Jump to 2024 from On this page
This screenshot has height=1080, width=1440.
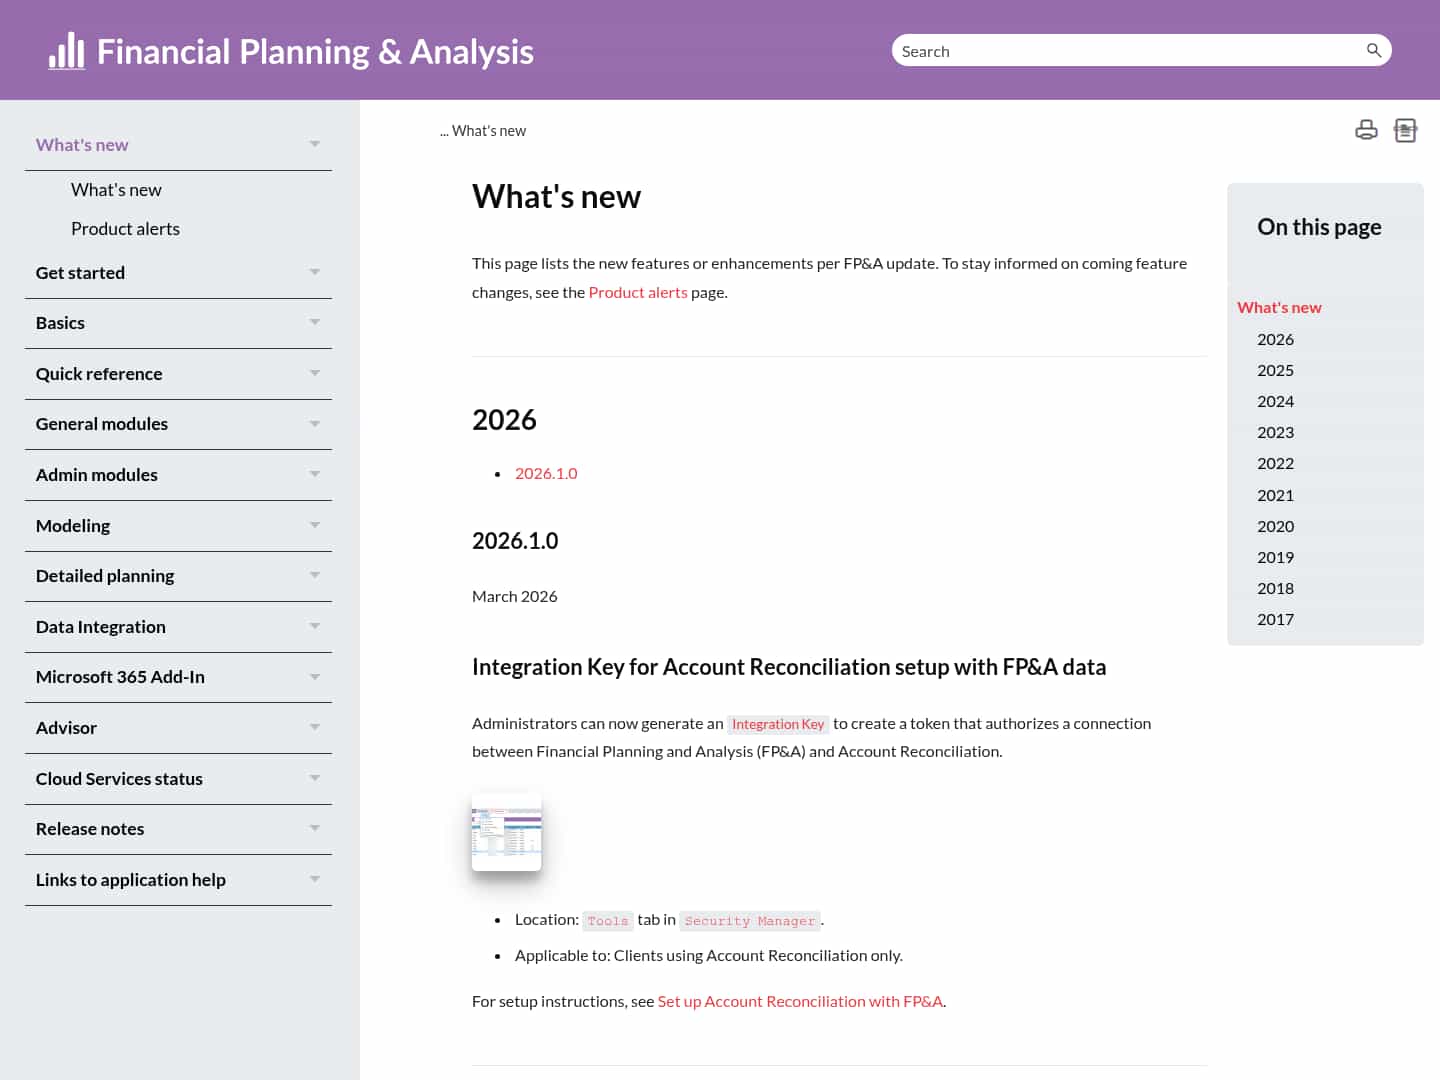(x=1275, y=401)
